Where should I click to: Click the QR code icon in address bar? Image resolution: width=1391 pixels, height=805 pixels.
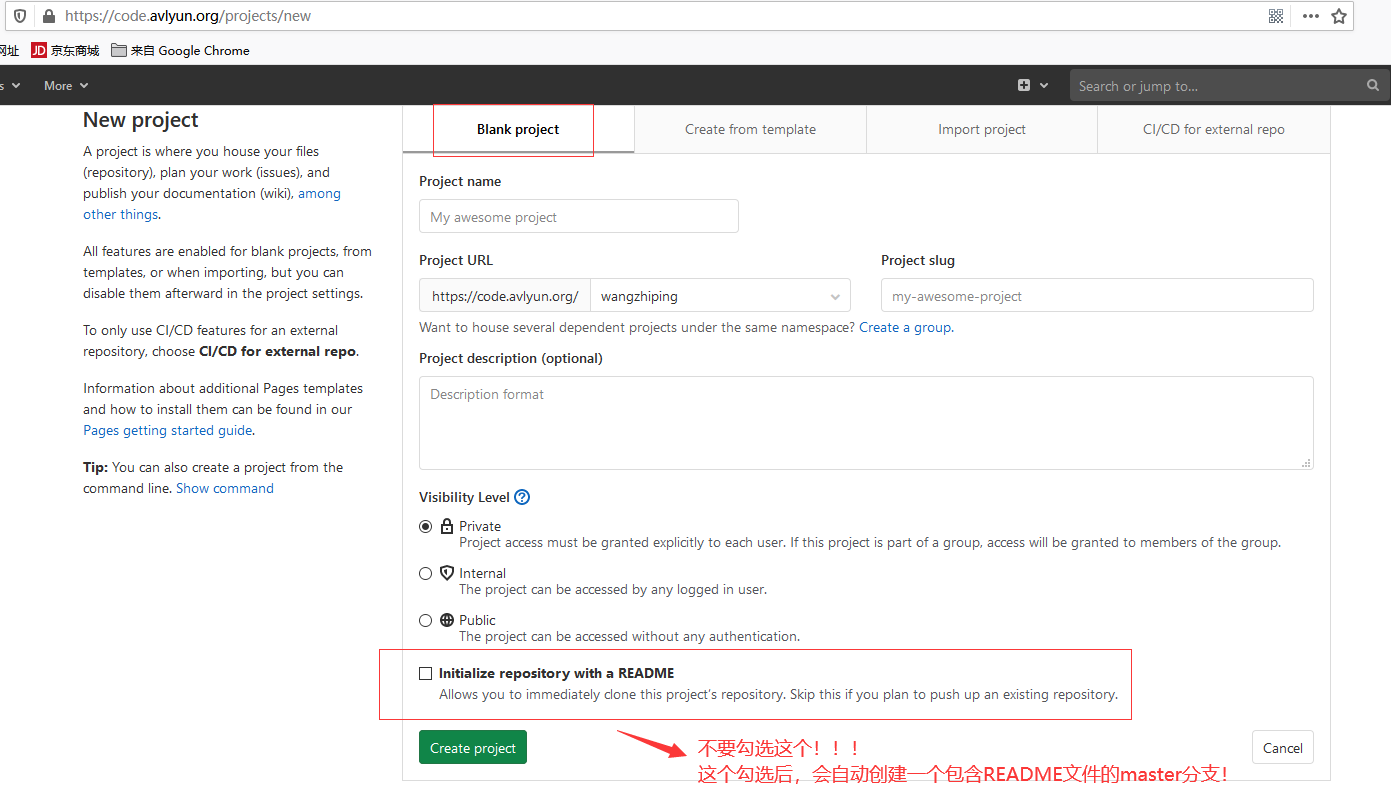click(x=1275, y=15)
